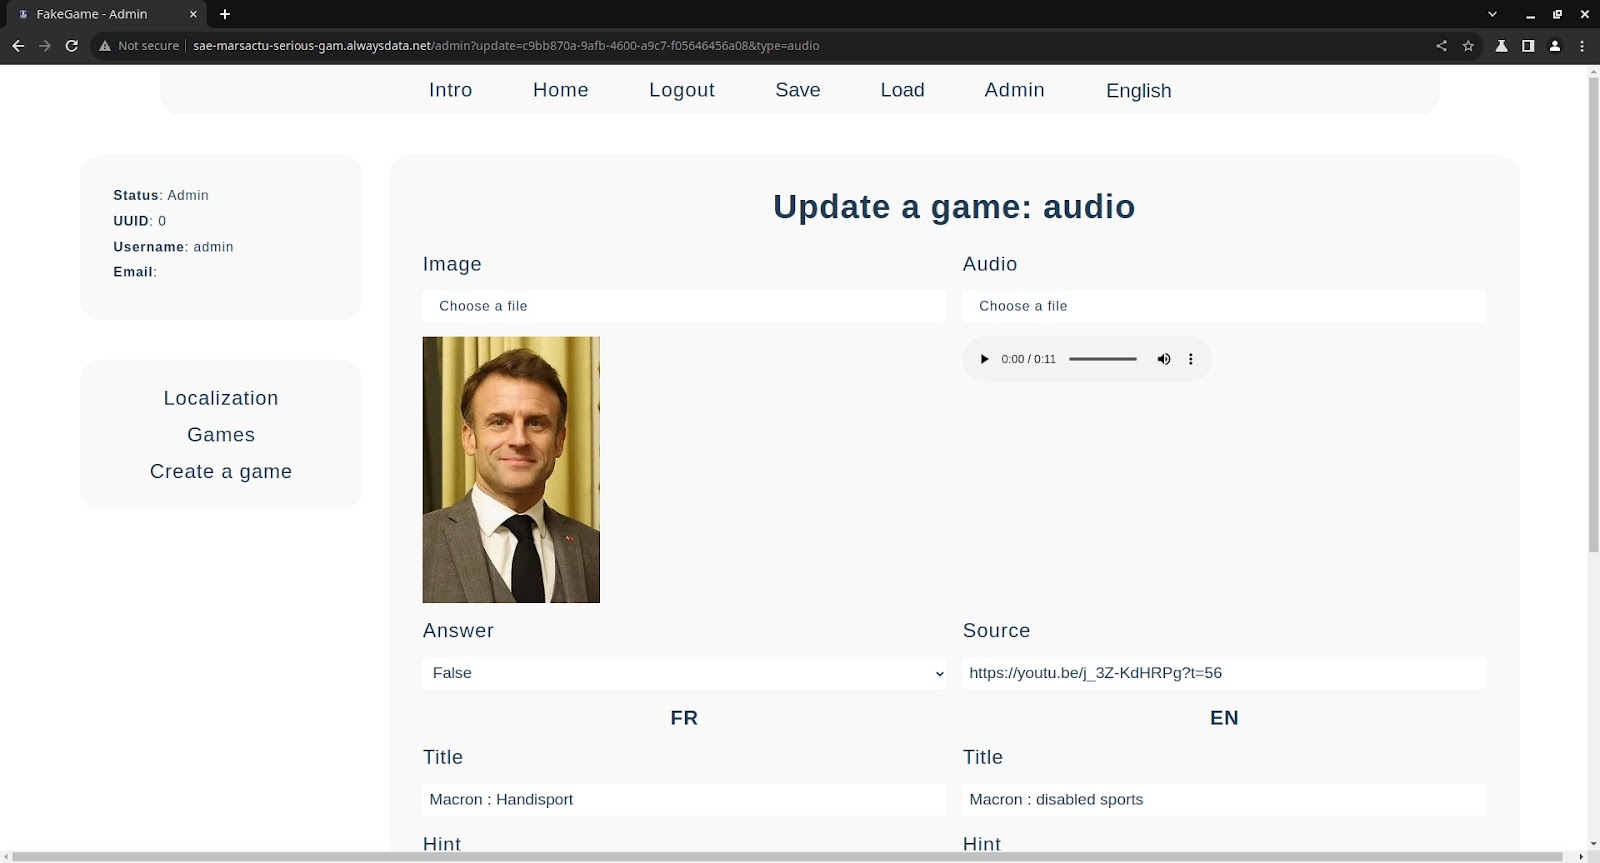Click the browser address bar URL

pos(506,46)
